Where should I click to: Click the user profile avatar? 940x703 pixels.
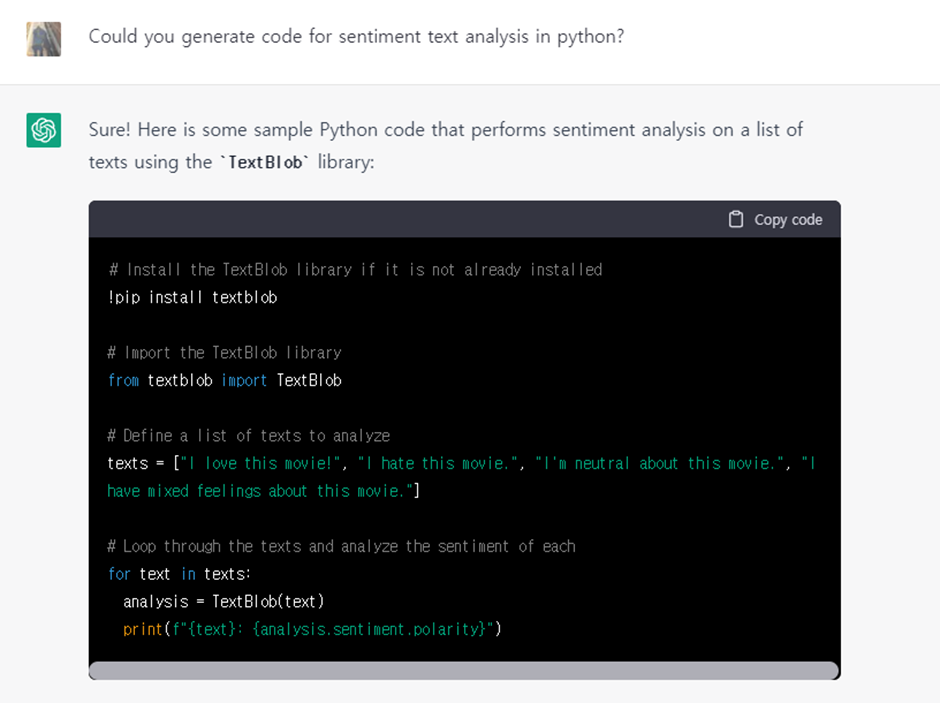click(x=44, y=38)
